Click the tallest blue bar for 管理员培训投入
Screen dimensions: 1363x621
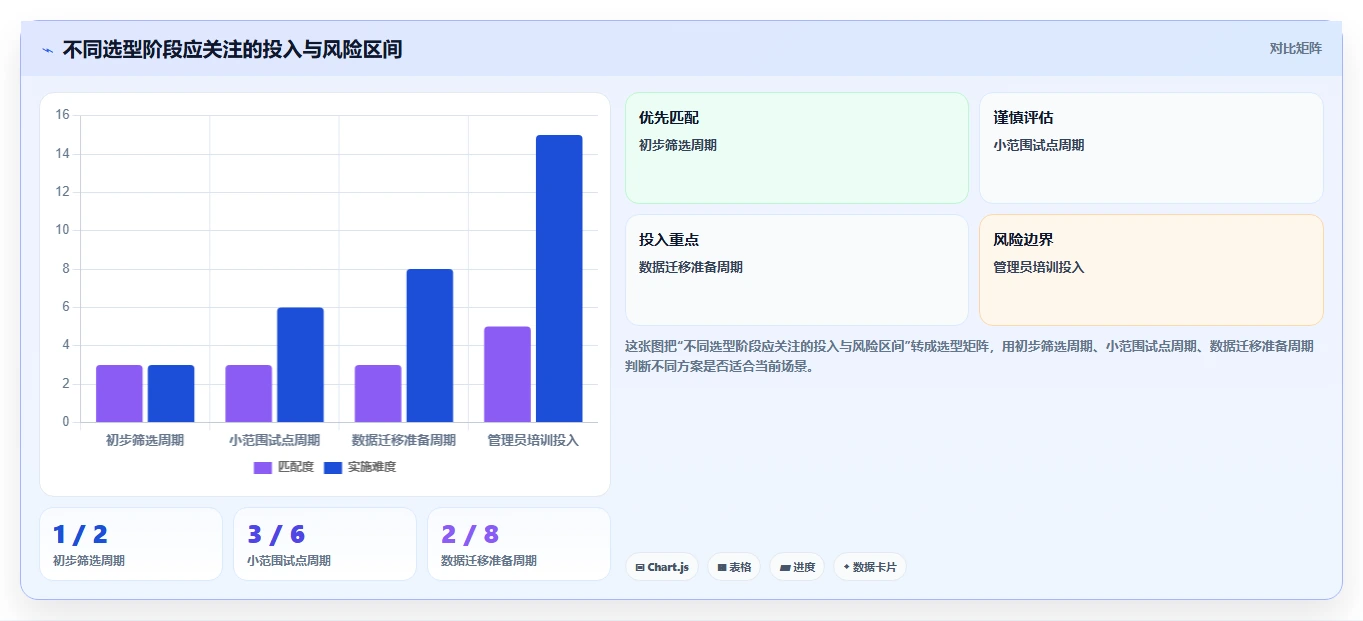(559, 279)
